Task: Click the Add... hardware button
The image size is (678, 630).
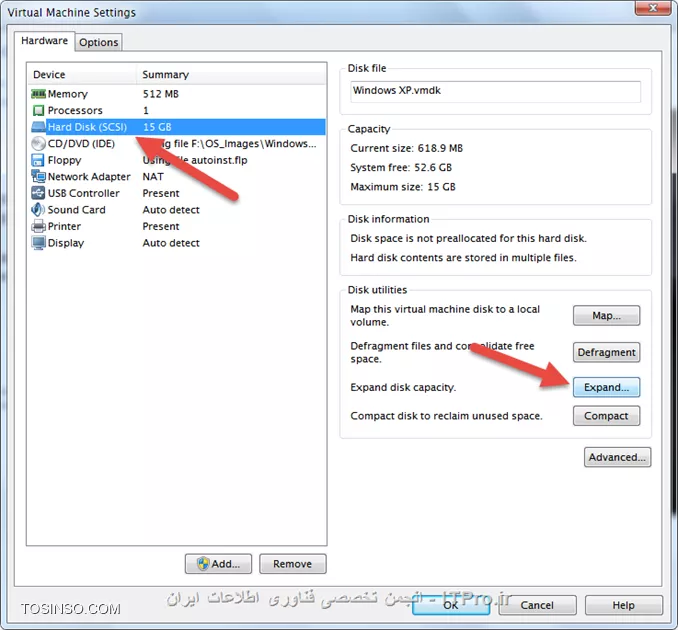Action: pyautogui.click(x=218, y=564)
